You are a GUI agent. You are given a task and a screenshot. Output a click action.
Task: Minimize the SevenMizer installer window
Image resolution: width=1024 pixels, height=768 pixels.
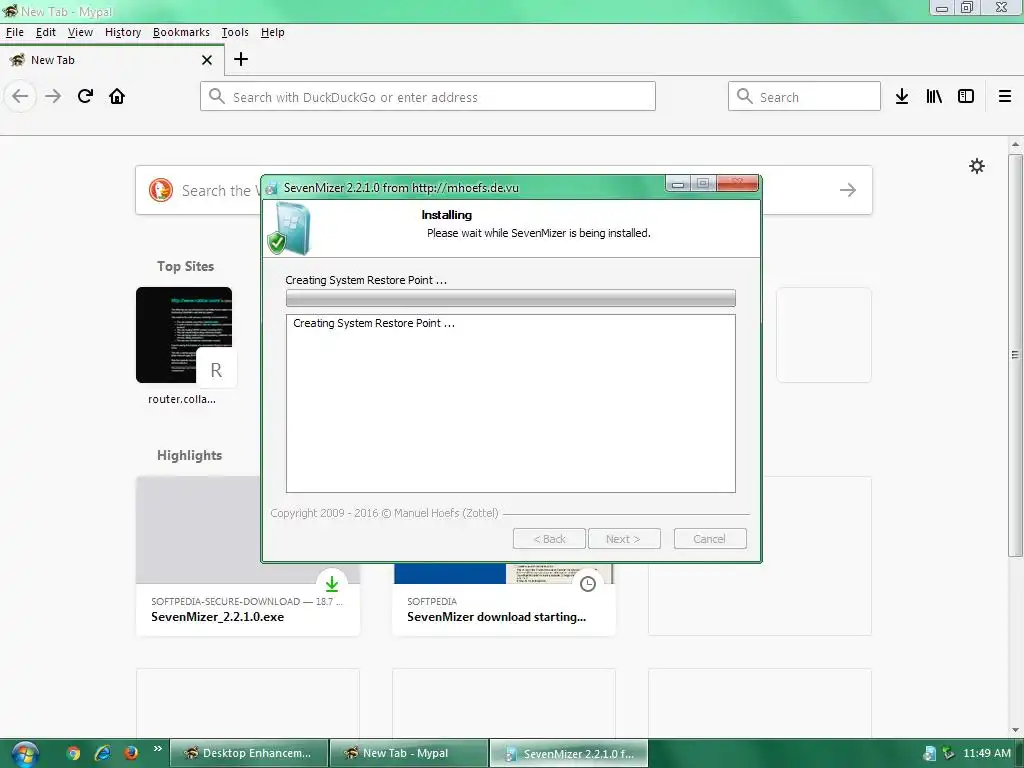[x=678, y=184]
